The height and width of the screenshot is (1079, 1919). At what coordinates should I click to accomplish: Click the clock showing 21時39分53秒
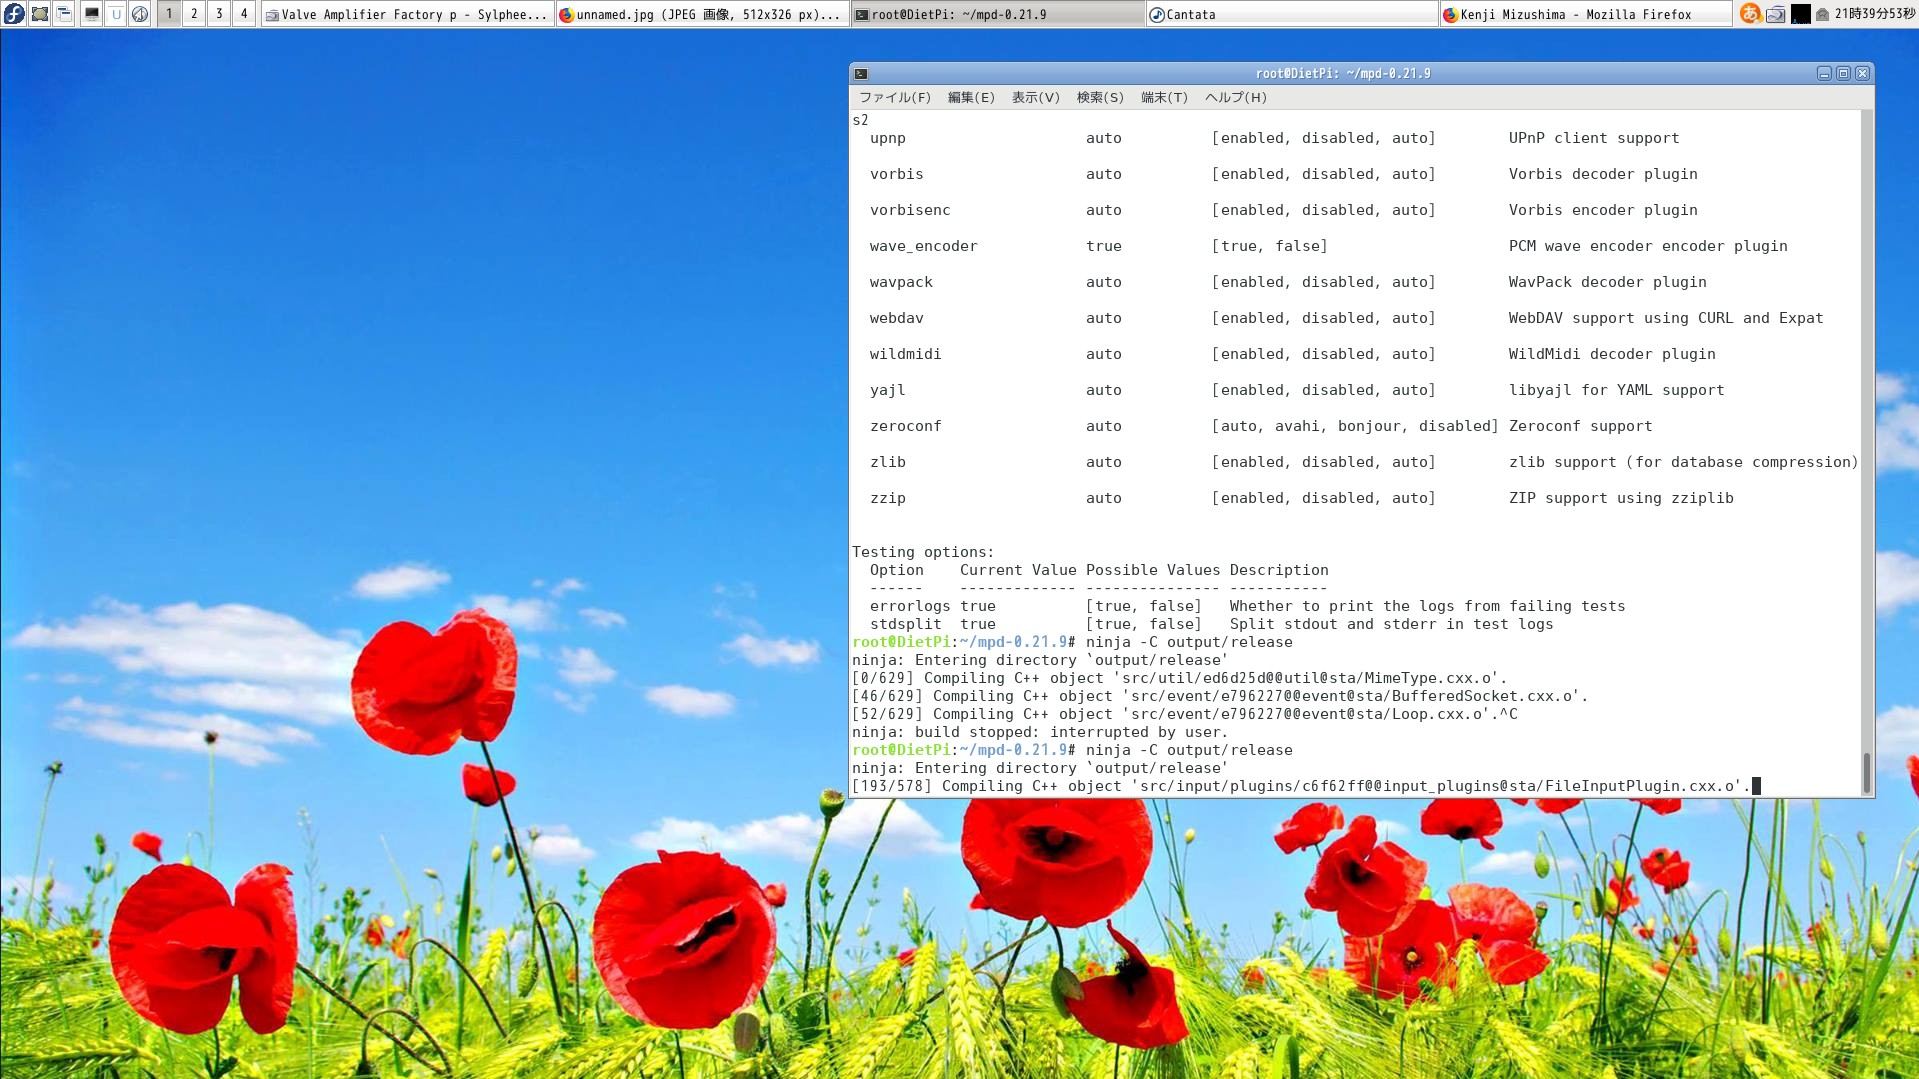coord(1874,14)
